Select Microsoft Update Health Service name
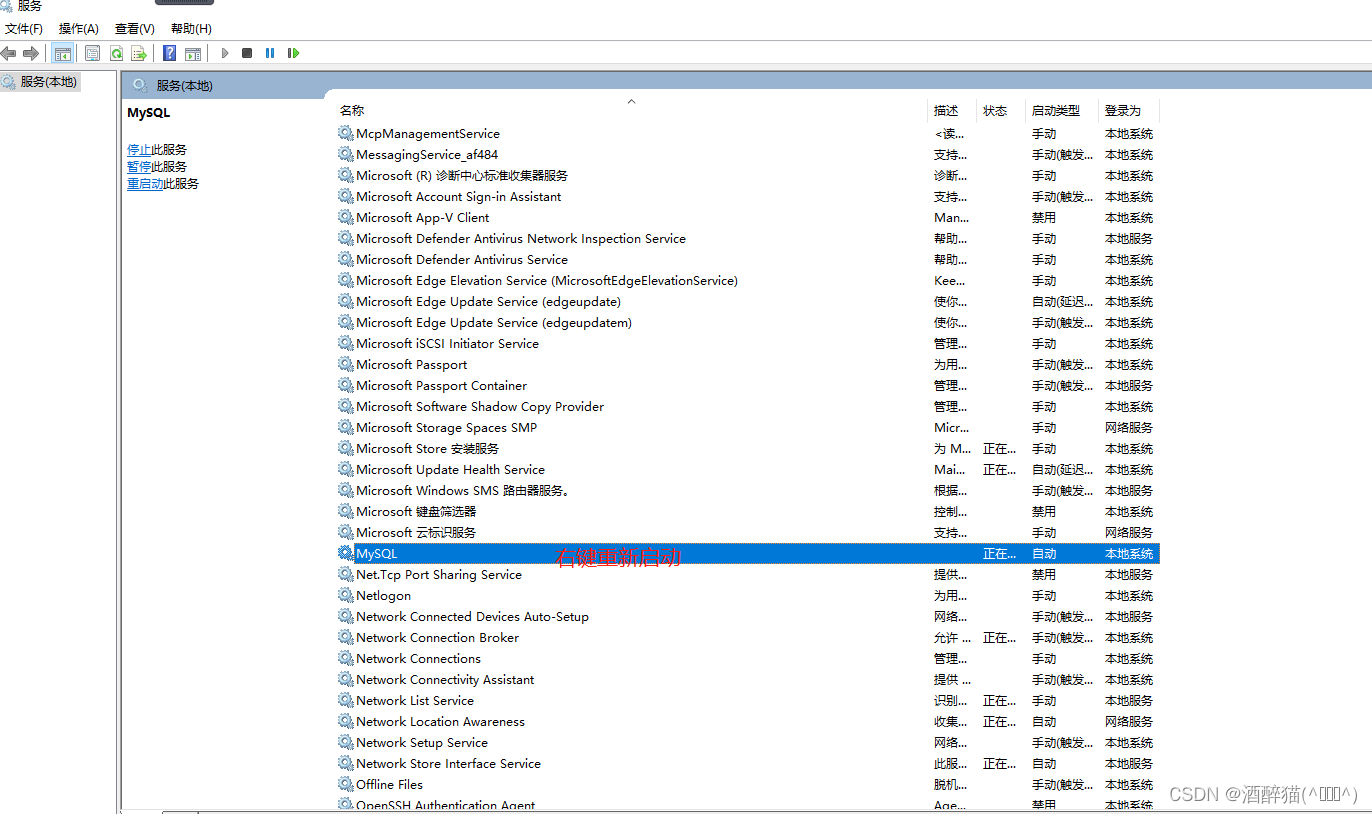The image size is (1372, 814). pos(451,469)
